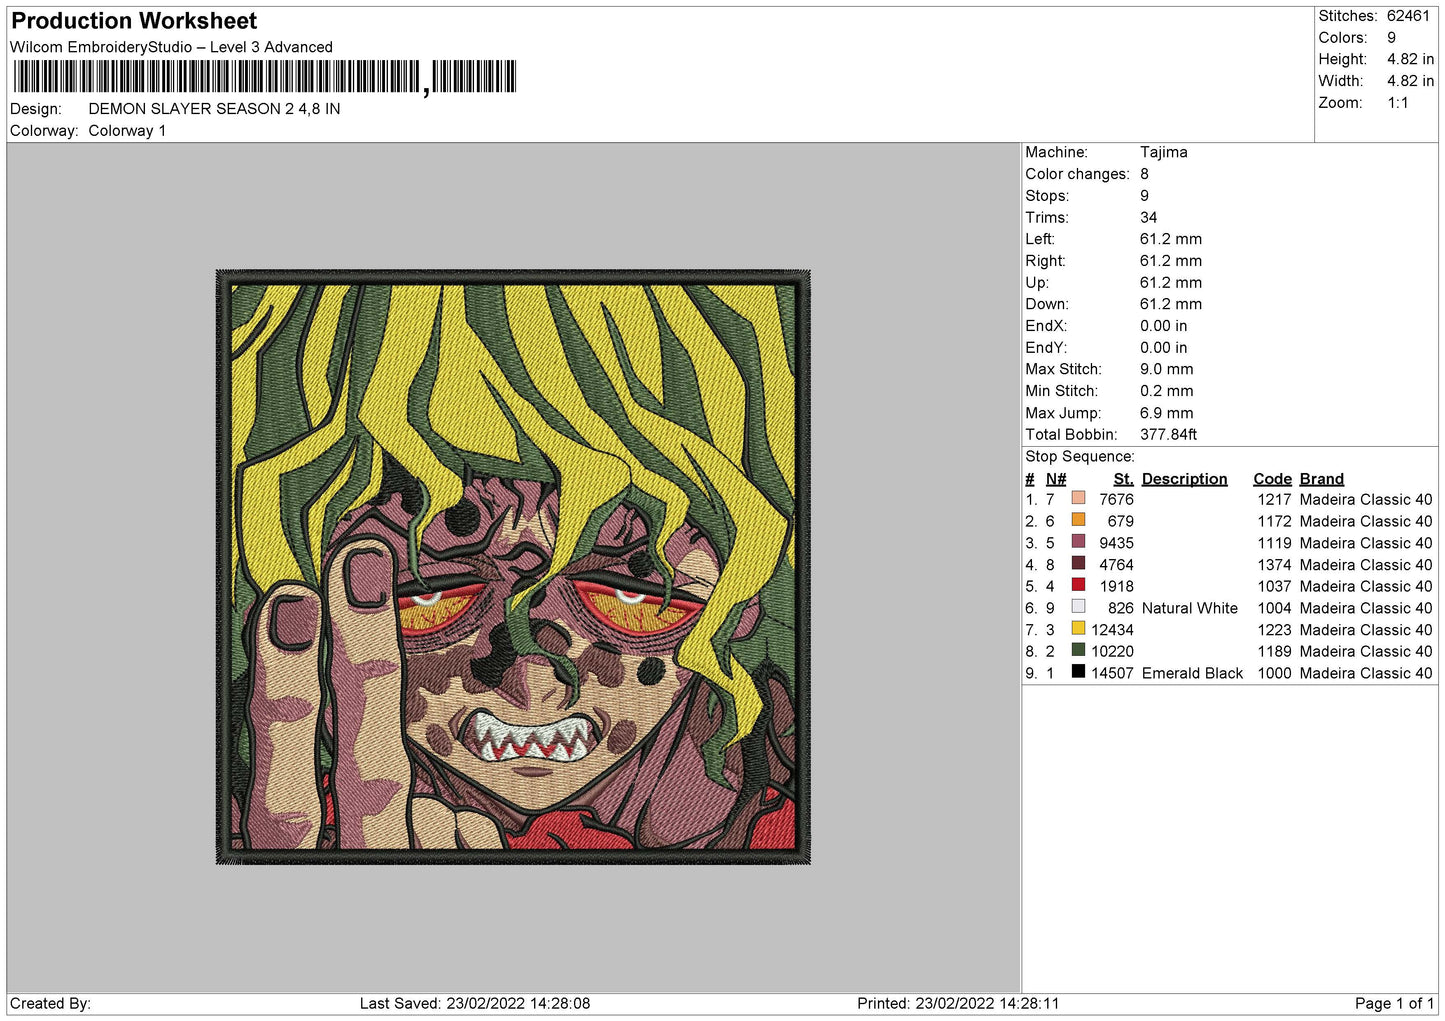Click the N# column header
This screenshot has height=1021, width=1445.
click(1056, 479)
